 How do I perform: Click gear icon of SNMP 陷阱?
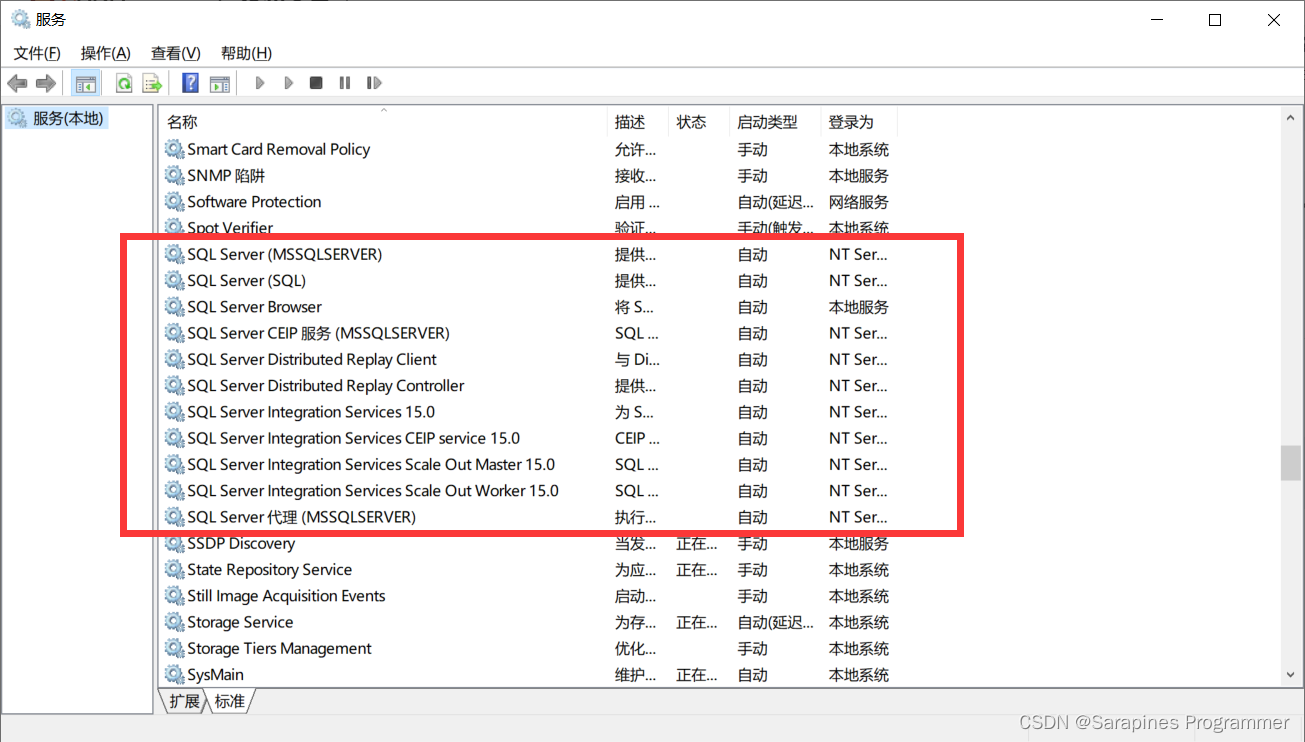coord(175,175)
